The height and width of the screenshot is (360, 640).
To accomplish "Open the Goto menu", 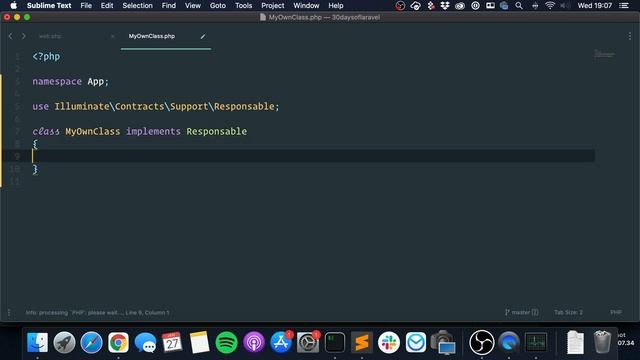I will tap(218, 6).
